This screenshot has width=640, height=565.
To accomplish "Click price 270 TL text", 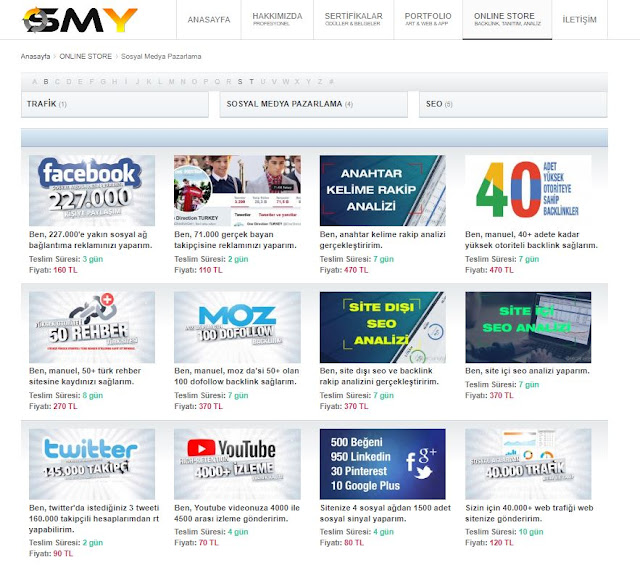I will pyautogui.click(x=65, y=406).
